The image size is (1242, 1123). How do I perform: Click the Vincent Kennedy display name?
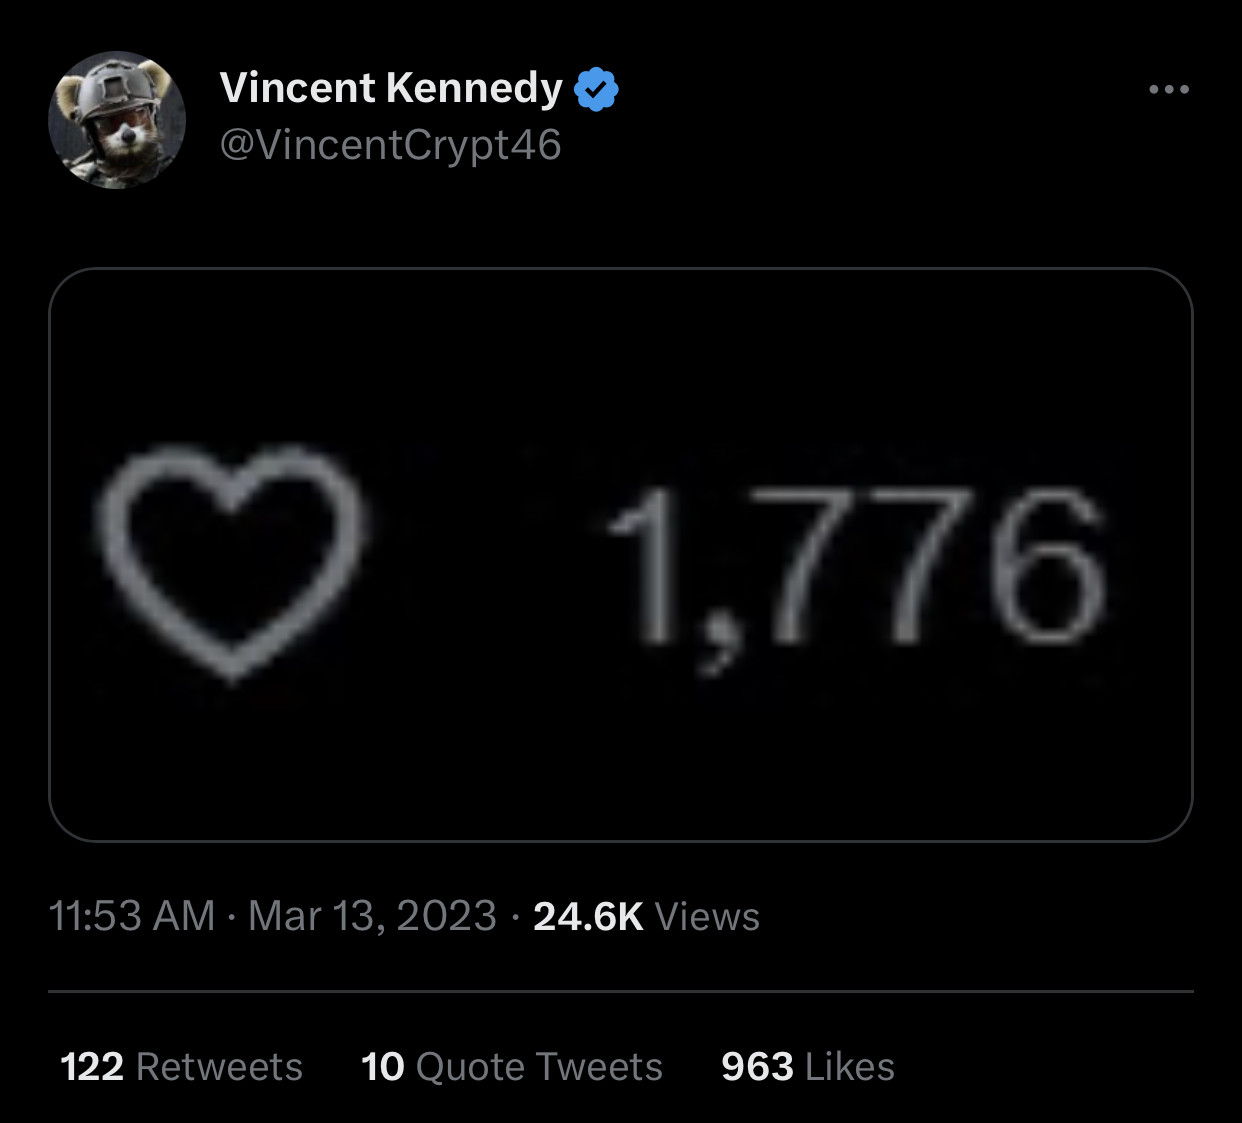391,88
